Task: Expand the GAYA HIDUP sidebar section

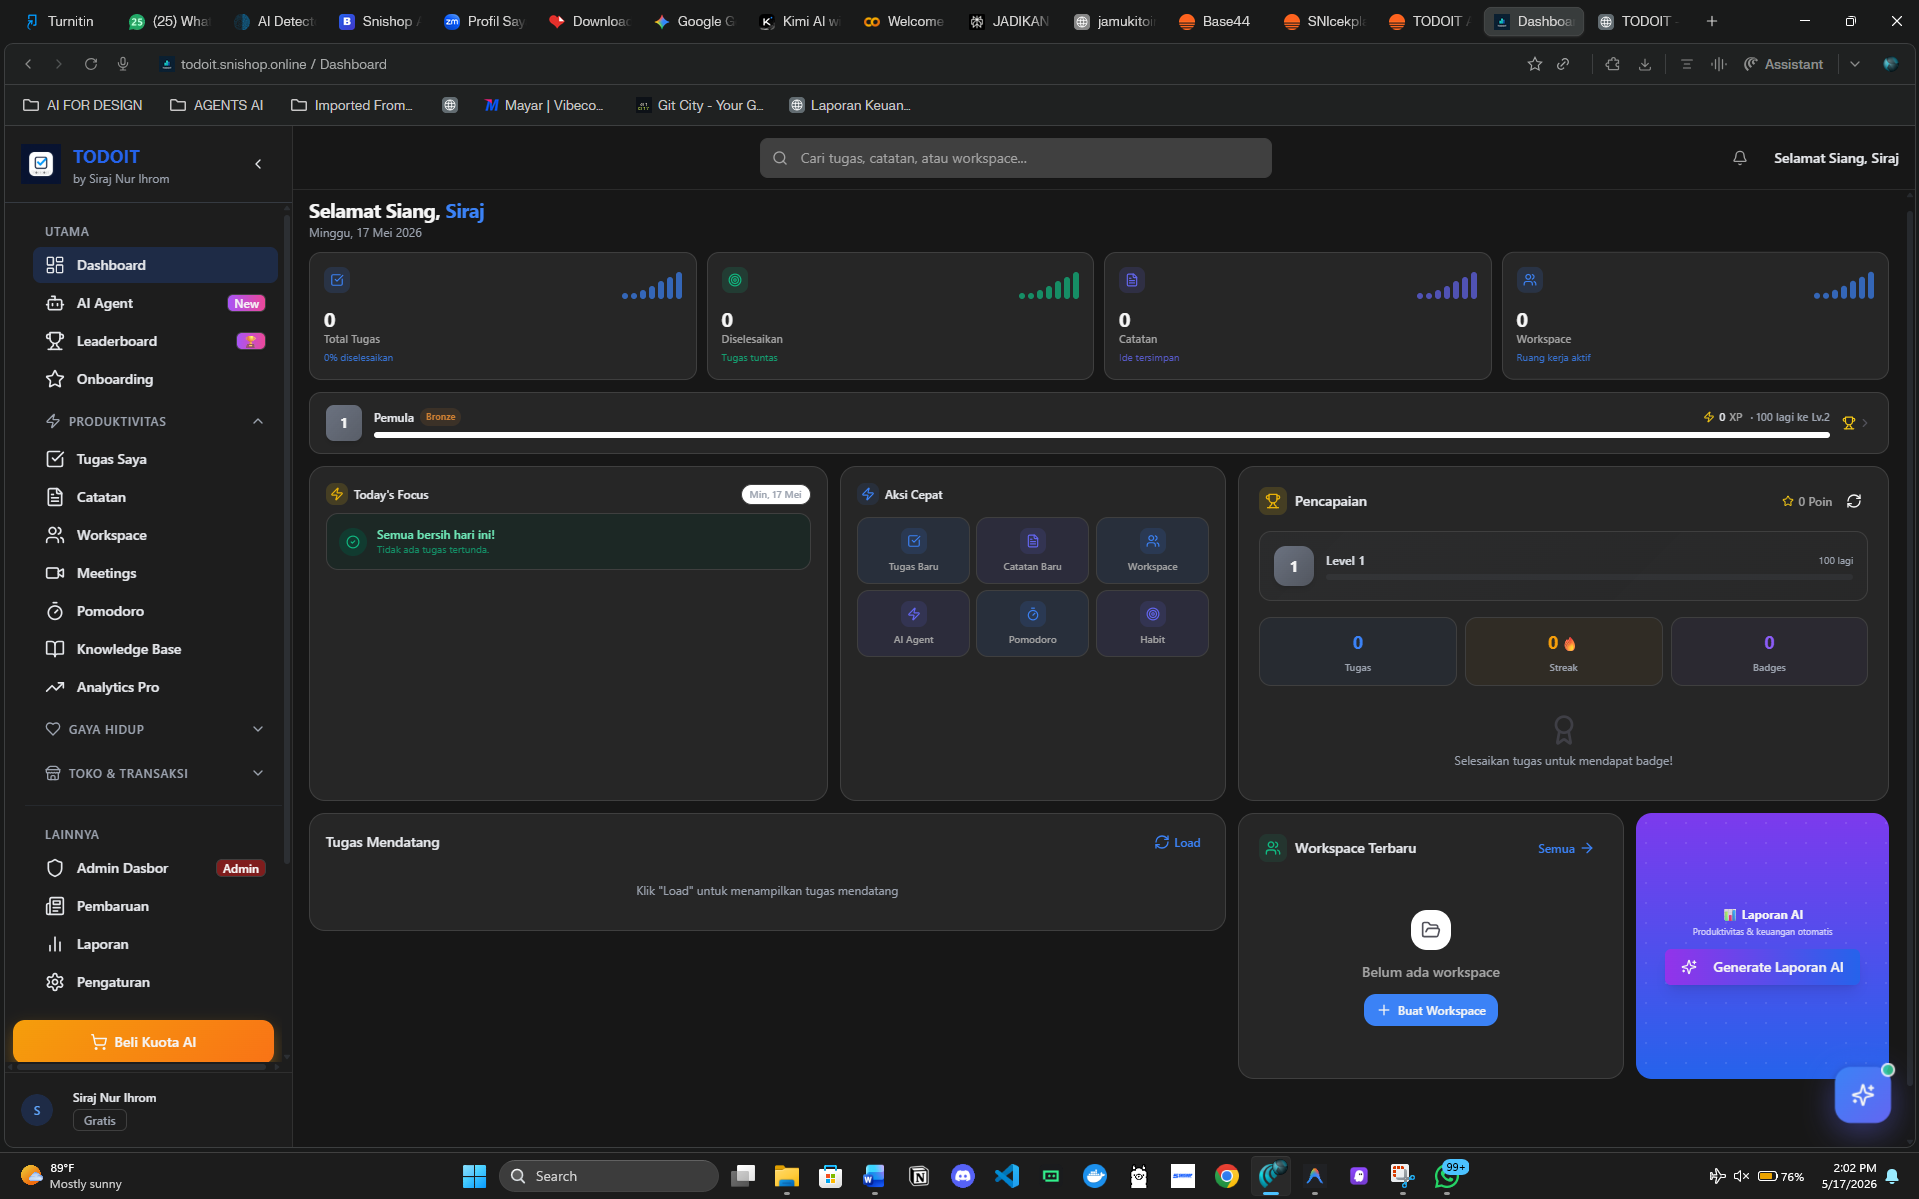Action: [x=258, y=729]
